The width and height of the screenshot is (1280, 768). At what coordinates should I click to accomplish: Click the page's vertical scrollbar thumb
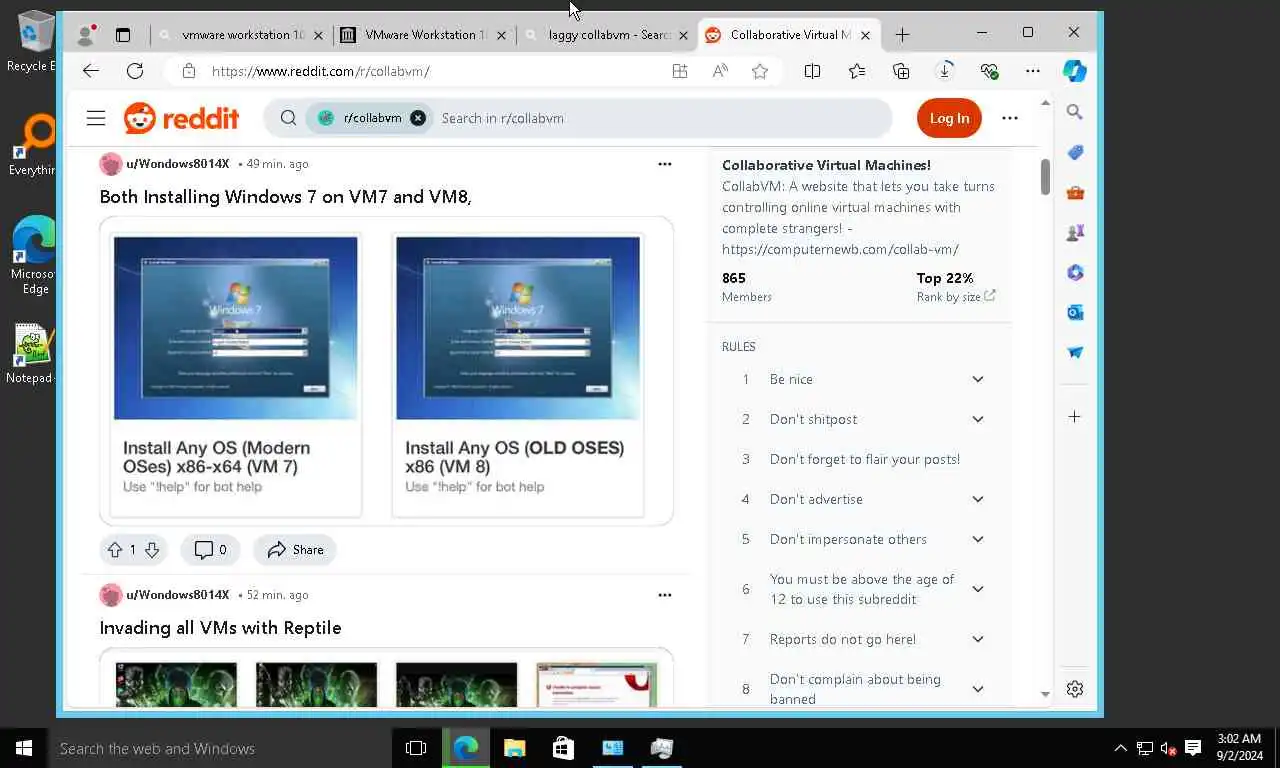coord(1045,177)
